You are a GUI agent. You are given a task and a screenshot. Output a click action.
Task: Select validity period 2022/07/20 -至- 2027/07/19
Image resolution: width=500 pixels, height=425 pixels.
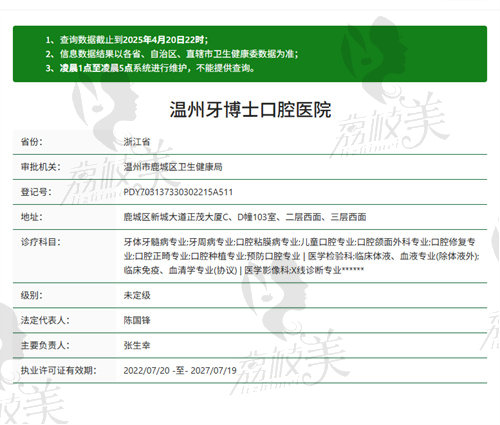(x=180, y=370)
